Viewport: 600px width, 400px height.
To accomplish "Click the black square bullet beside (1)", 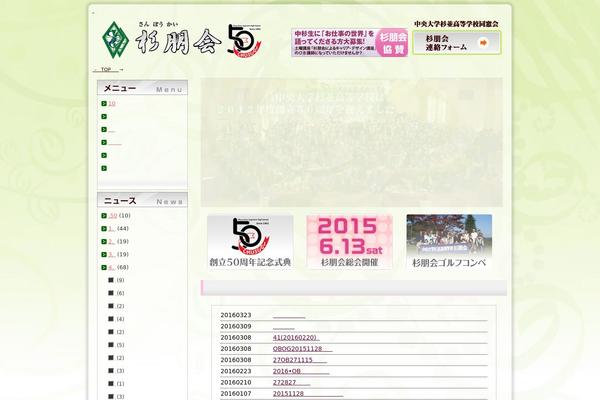I will pyautogui.click(x=111, y=384).
